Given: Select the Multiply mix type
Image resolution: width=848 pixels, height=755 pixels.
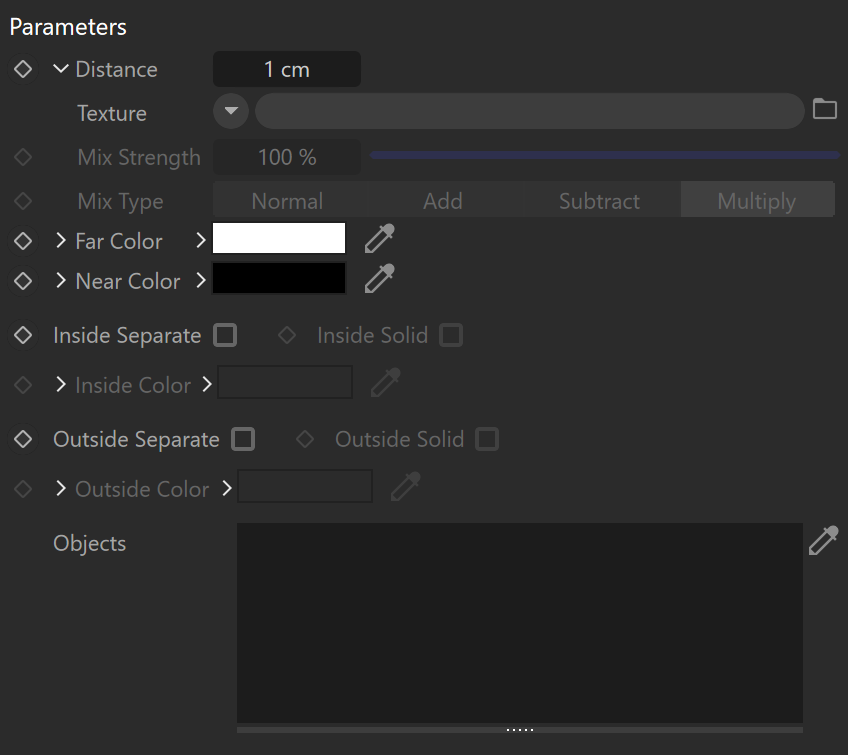Looking at the screenshot, I should 757,201.
